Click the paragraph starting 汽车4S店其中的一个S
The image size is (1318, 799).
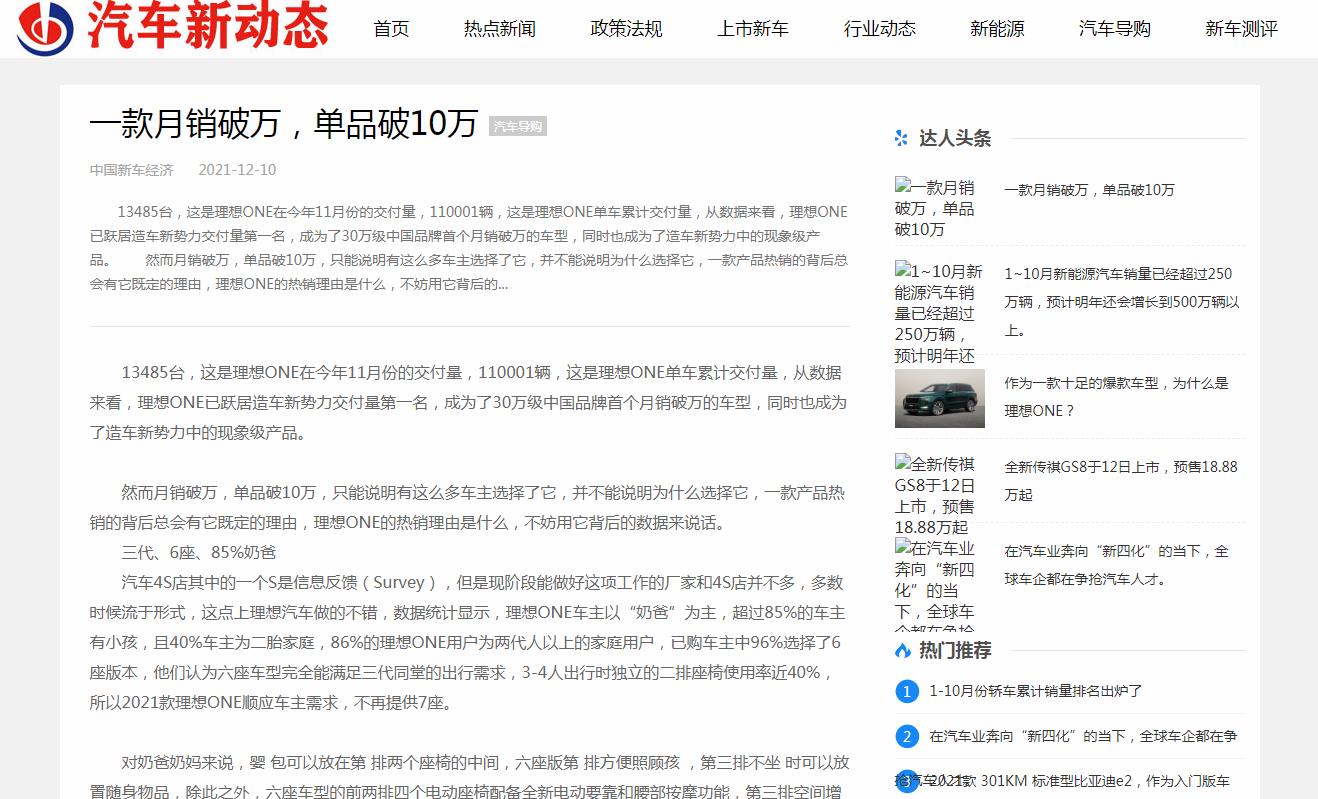[x=468, y=642]
